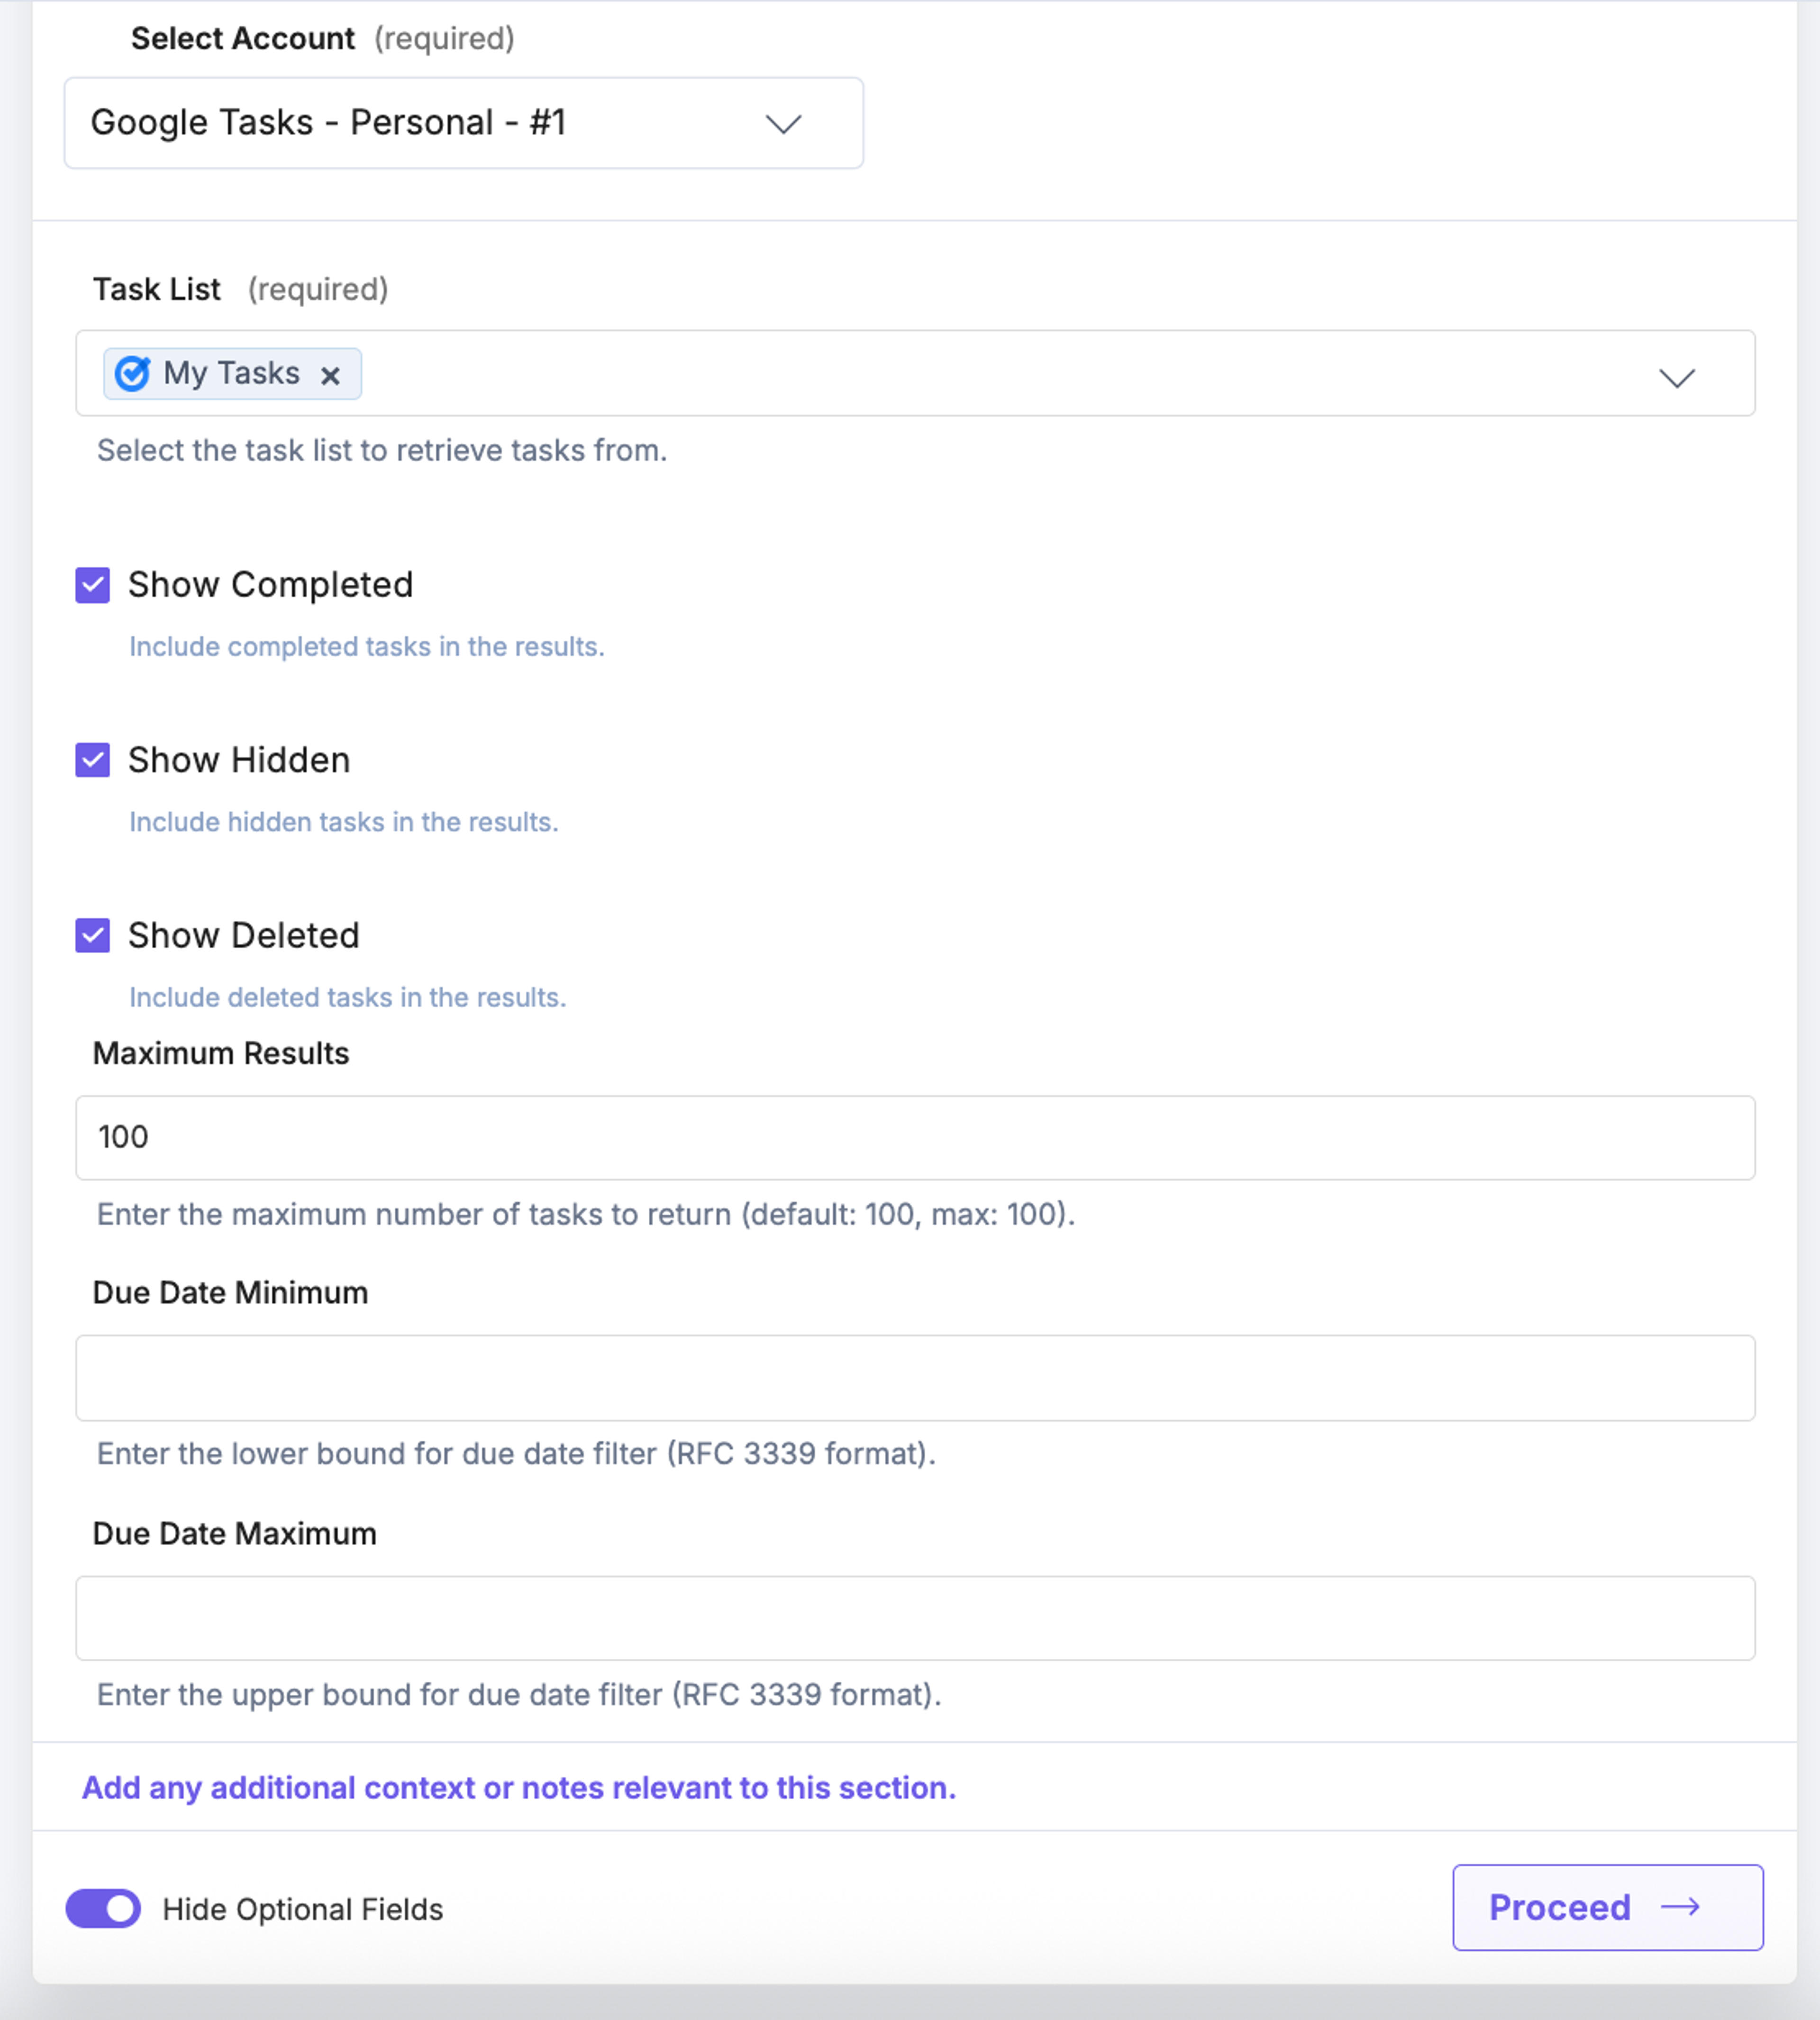Click the 'lower bound for due date' hint

pyautogui.click(x=516, y=1453)
